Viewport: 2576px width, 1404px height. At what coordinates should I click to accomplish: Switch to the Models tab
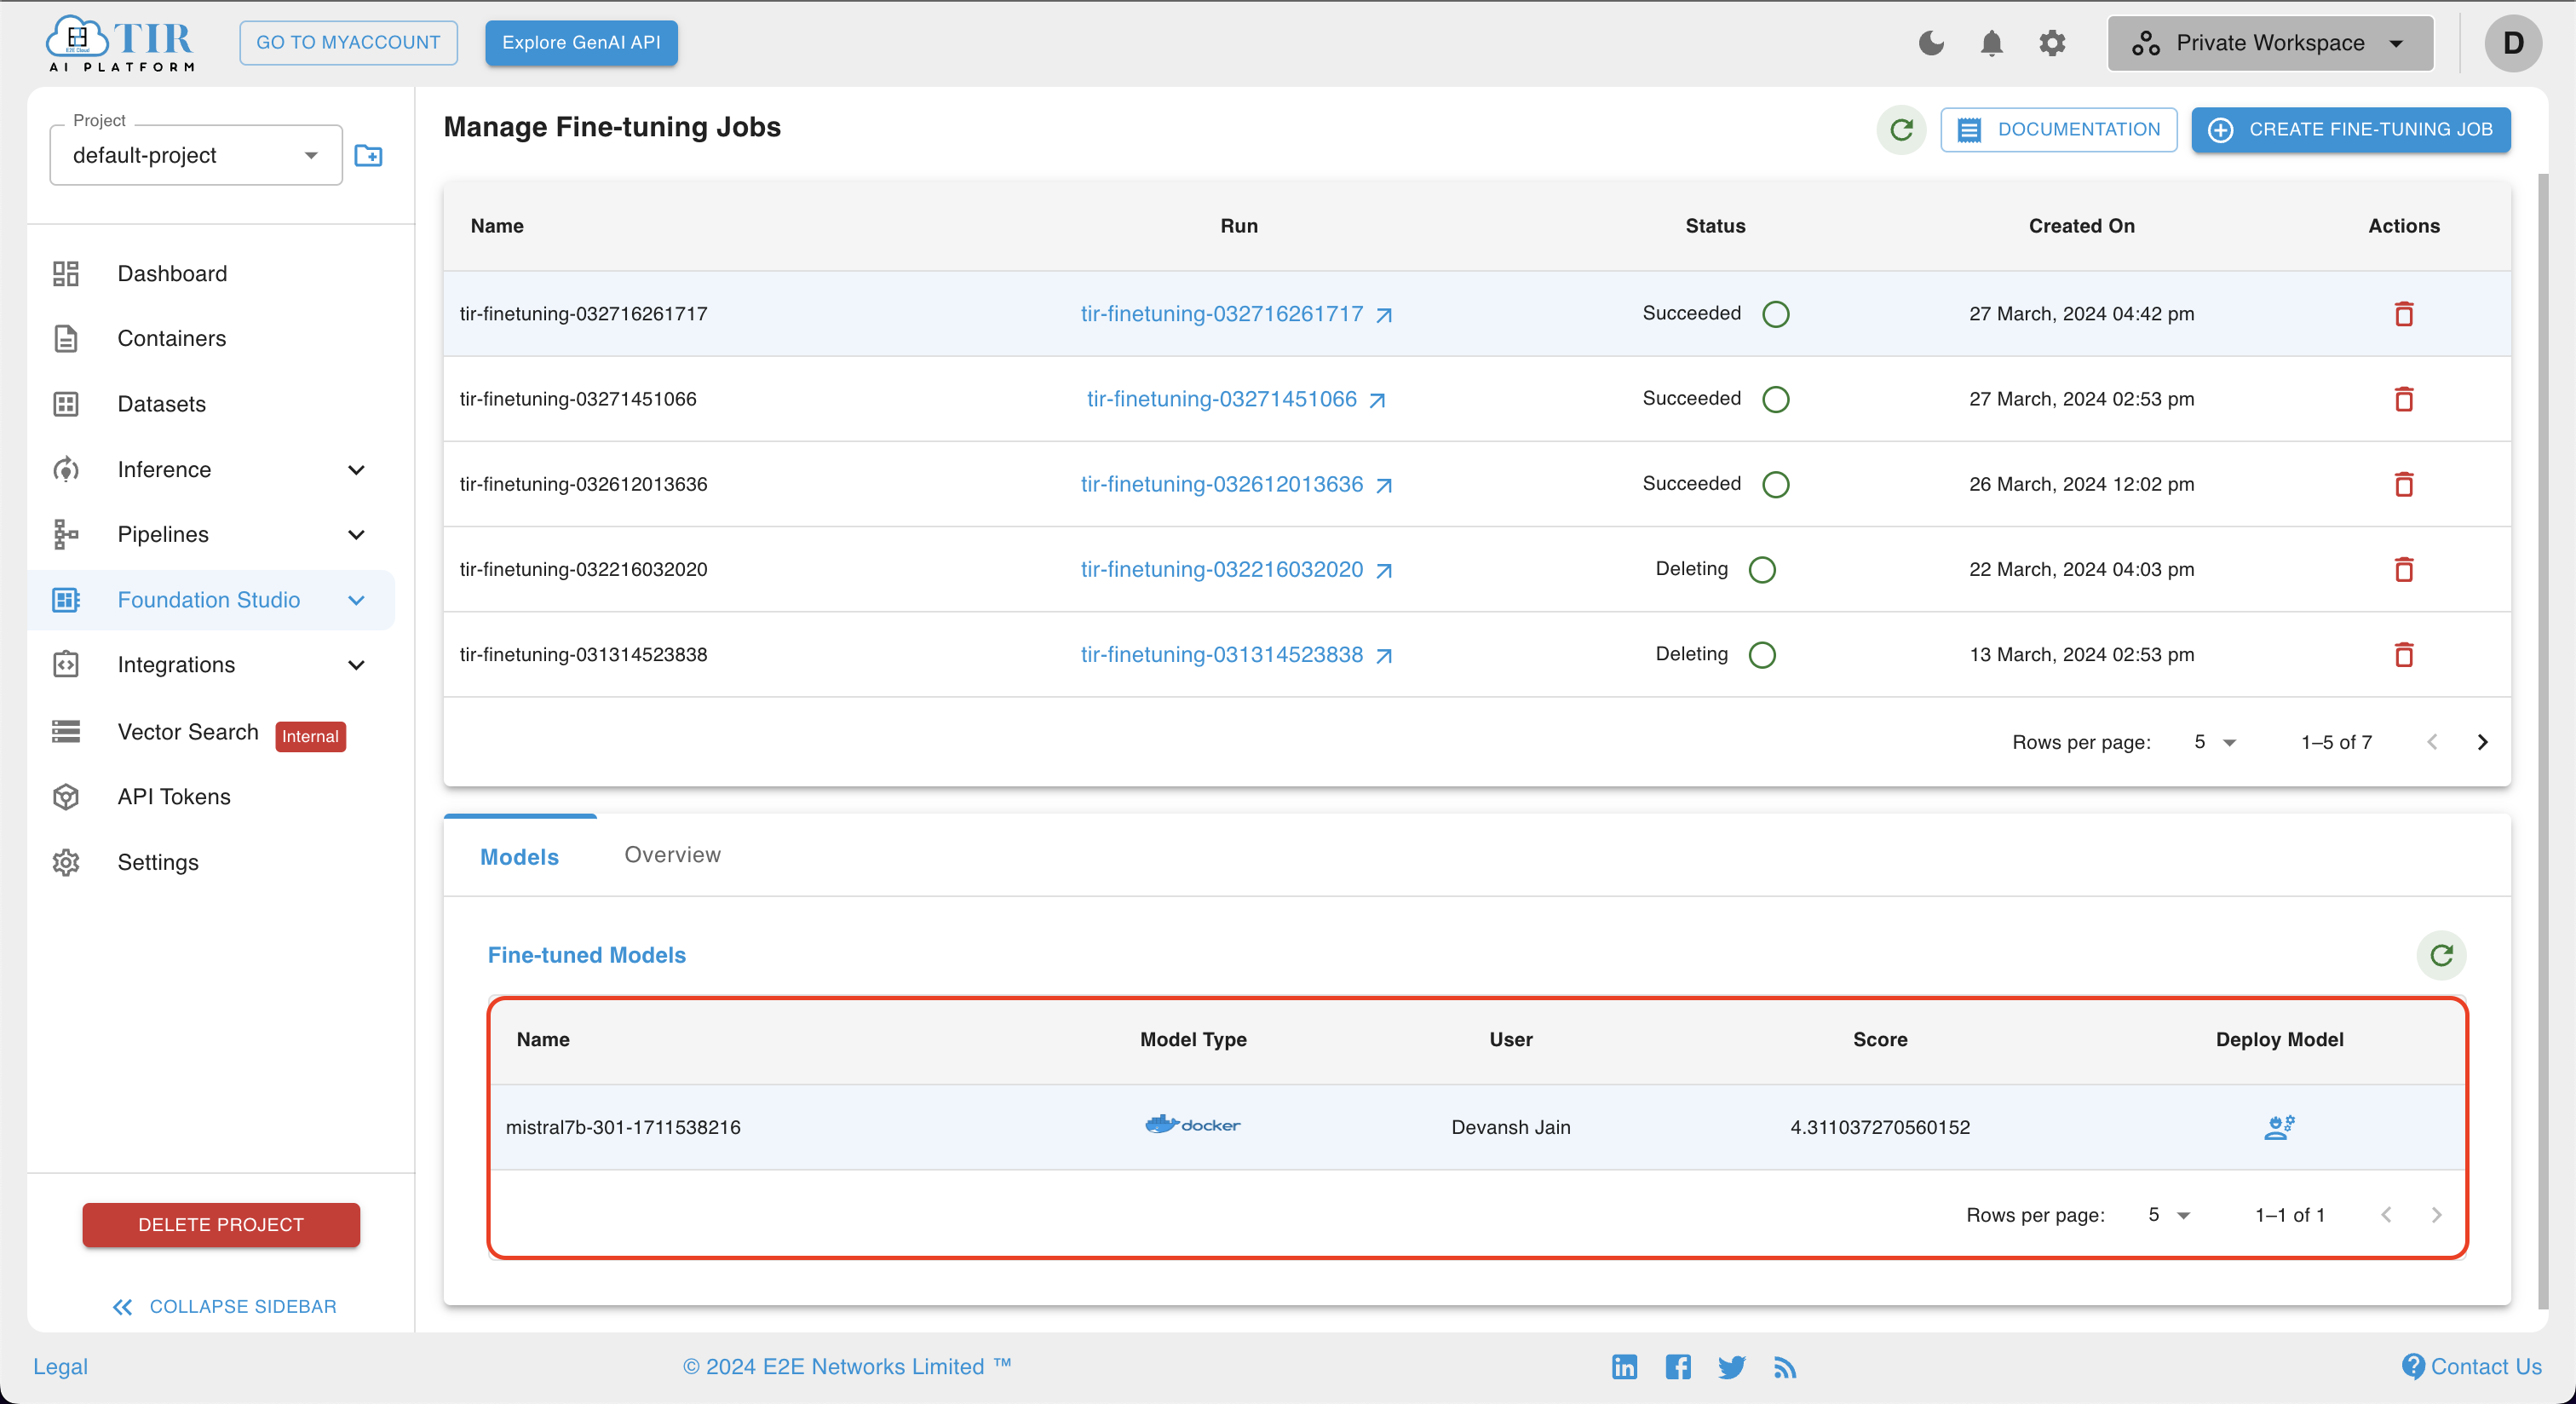coord(519,857)
